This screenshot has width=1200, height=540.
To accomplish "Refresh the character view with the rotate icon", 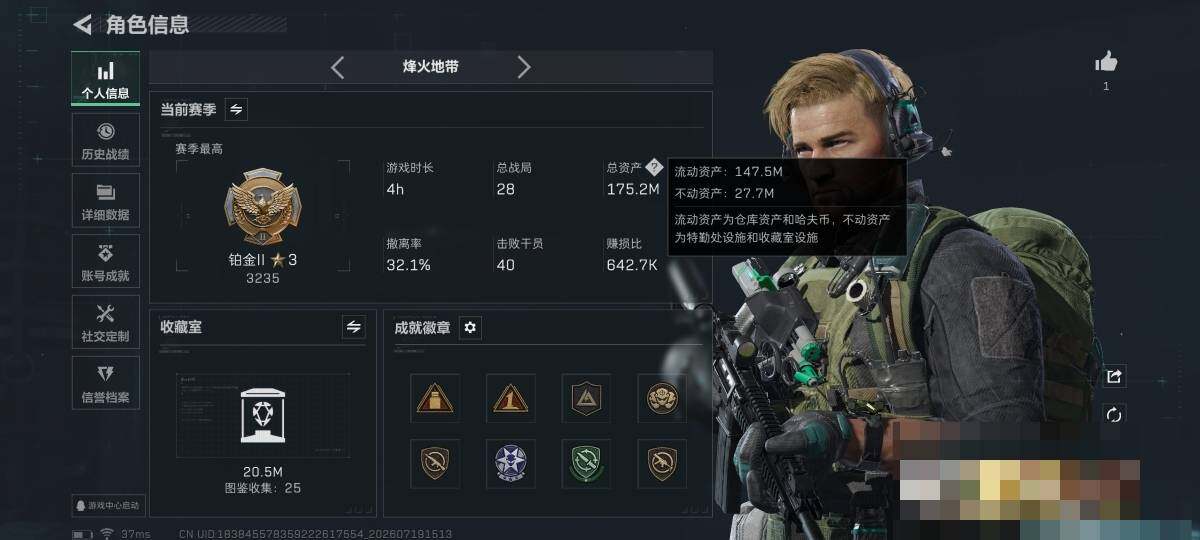I will coord(1114,414).
